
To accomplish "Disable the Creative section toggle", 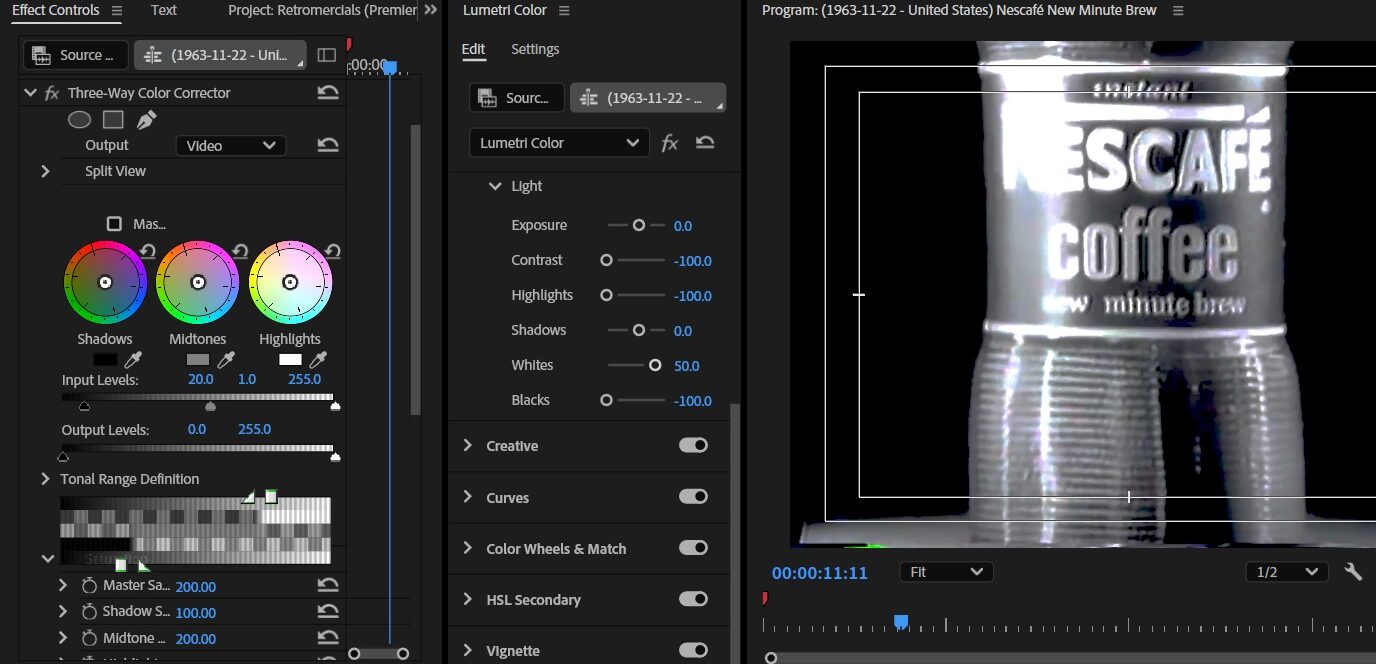I will pyautogui.click(x=693, y=445).
